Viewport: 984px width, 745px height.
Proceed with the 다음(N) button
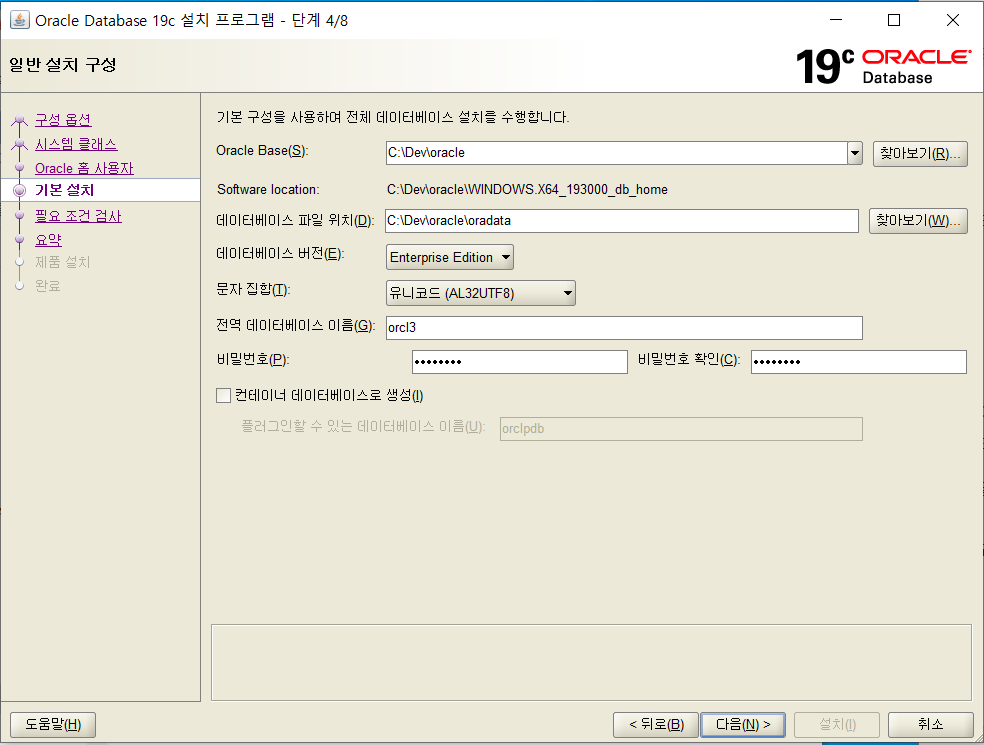(x=743, y=725)
